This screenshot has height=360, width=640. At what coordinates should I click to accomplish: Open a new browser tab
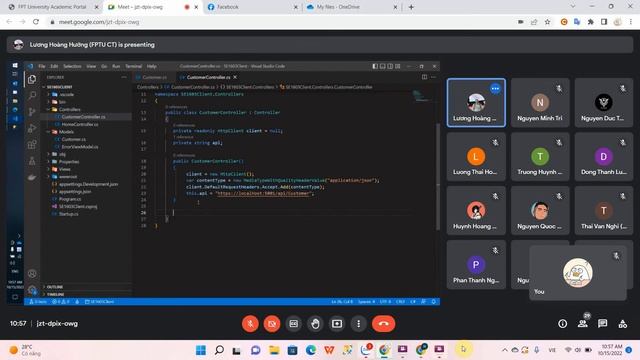[411, 7]
